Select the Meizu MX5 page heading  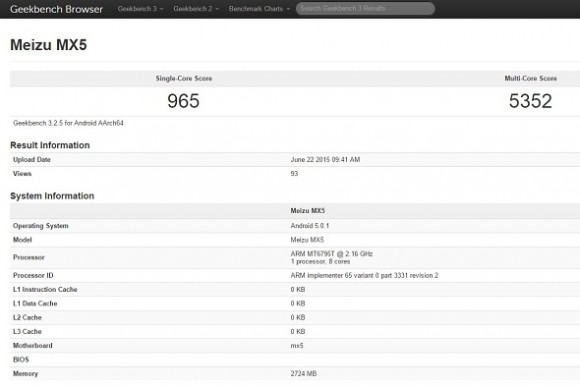pos(48,45)
